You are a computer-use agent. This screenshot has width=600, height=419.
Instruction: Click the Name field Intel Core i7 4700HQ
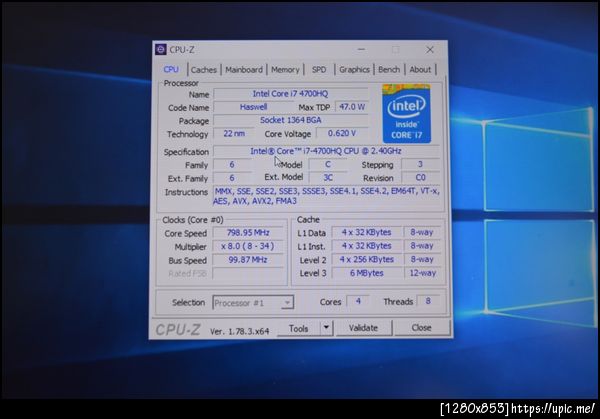click(290, 94)
